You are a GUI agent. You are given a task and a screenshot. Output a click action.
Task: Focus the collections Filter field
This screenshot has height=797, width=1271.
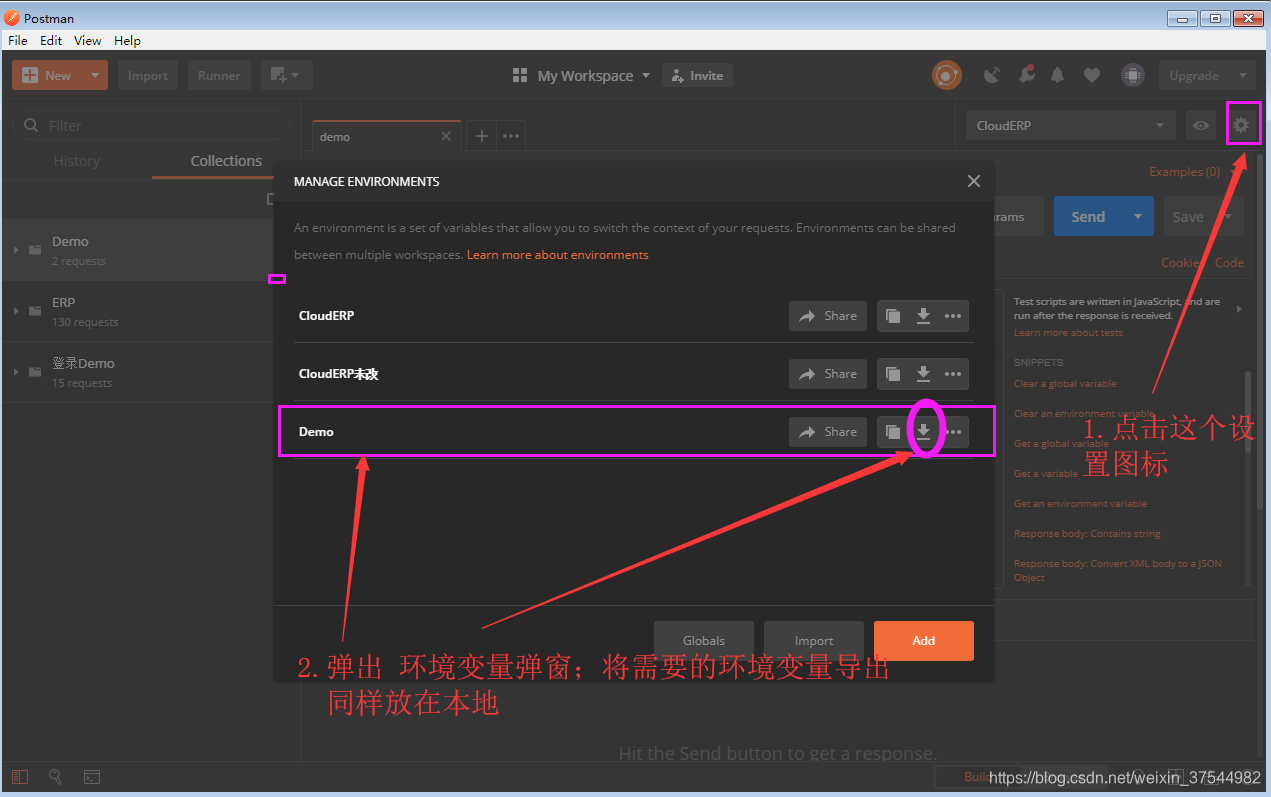(x=151, y=125)
